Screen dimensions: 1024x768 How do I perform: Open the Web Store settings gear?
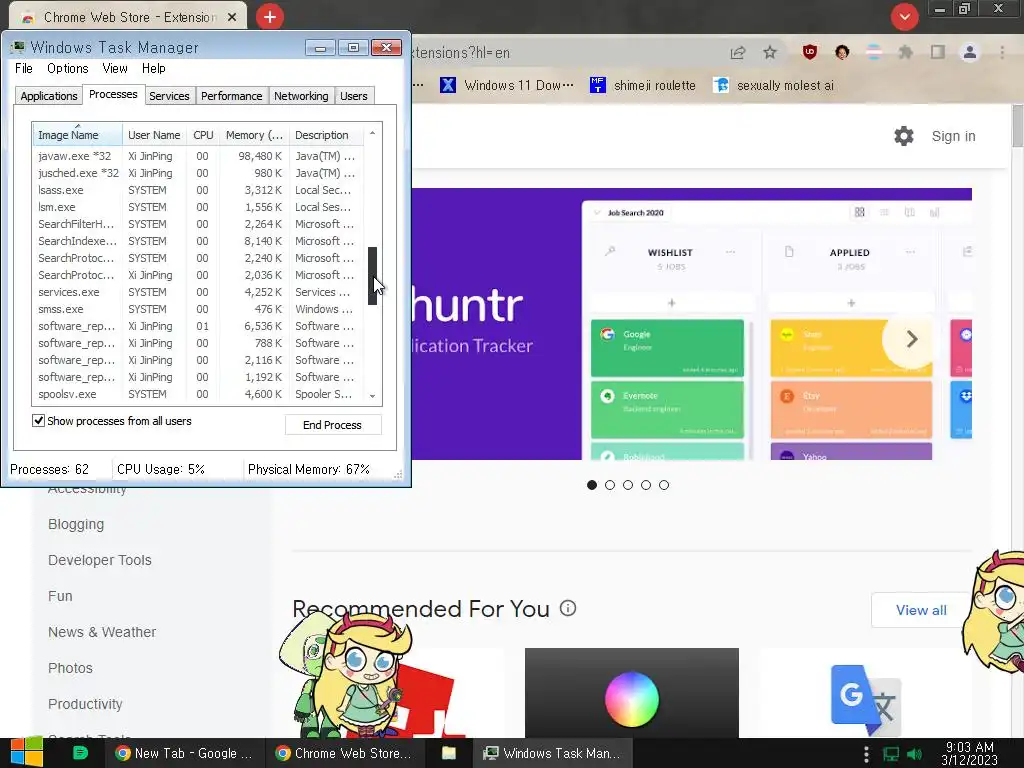click(904, 136)
